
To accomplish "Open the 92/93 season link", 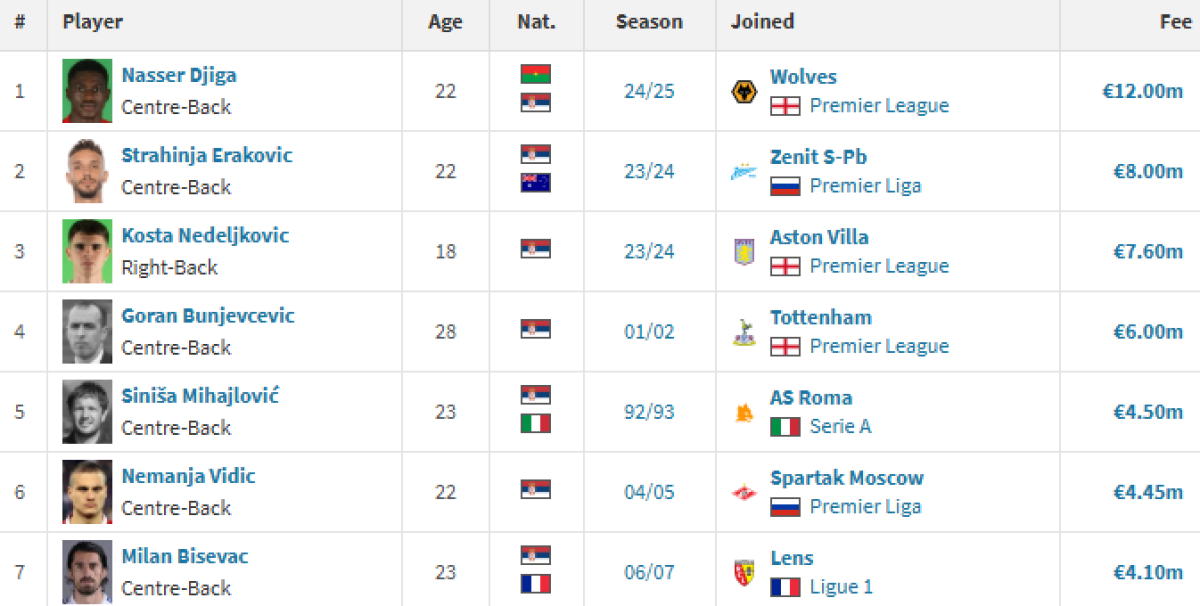I will [649, 412].
